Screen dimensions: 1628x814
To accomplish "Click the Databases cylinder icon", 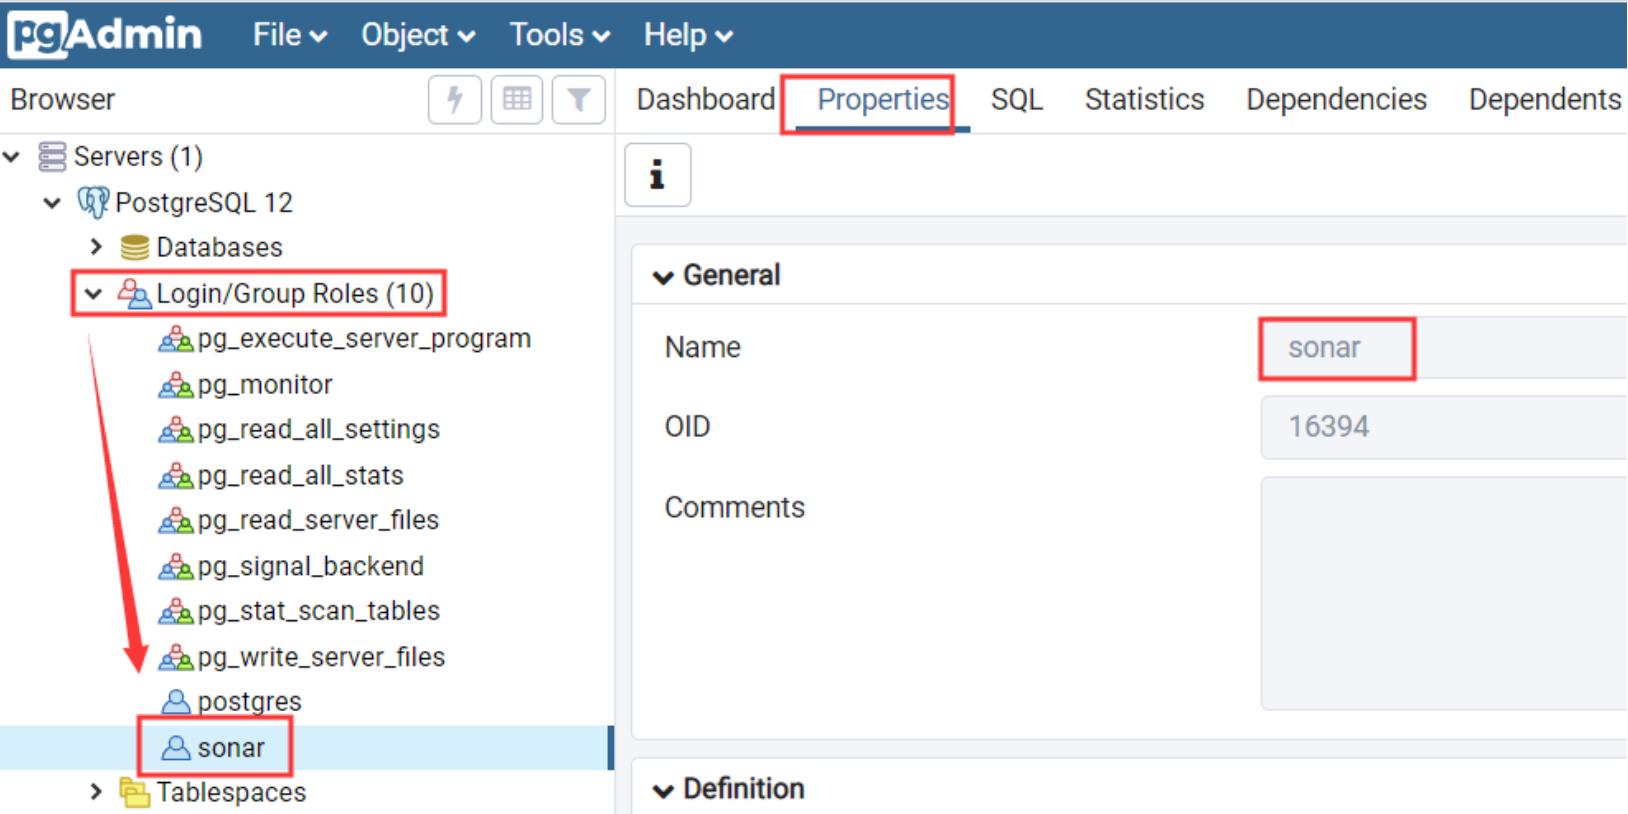I will pos(134,247).
